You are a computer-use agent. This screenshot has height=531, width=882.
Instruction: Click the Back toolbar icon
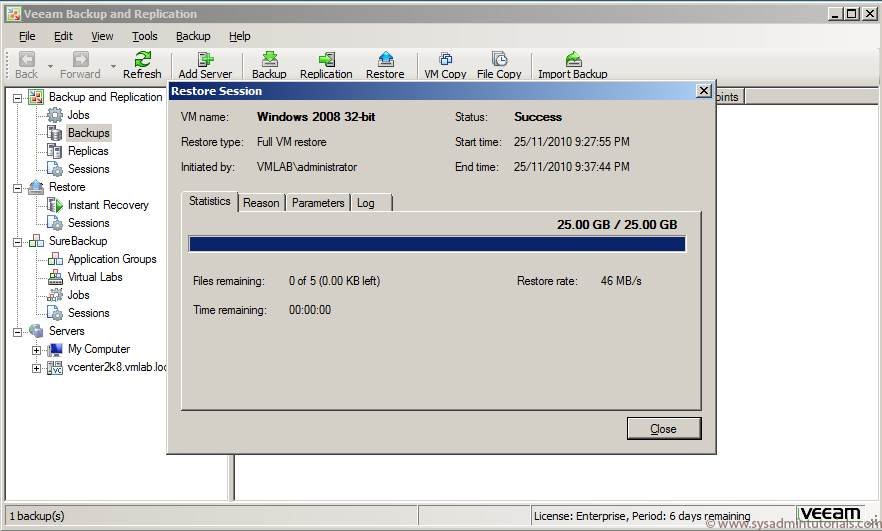point(26,59)
